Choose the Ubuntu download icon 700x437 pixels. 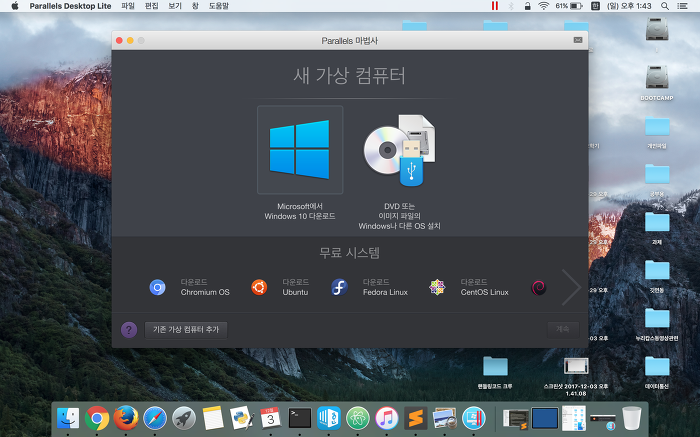pyautogui.click(x=259, y=287)
